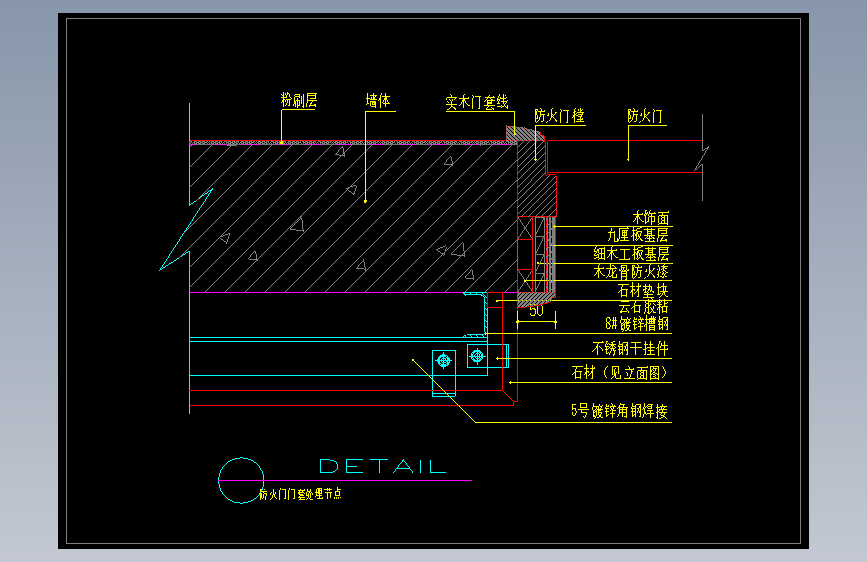Select the 木饰面 callout text
The height and width of the screenshot is (562, 867).
tap(651, 218)
